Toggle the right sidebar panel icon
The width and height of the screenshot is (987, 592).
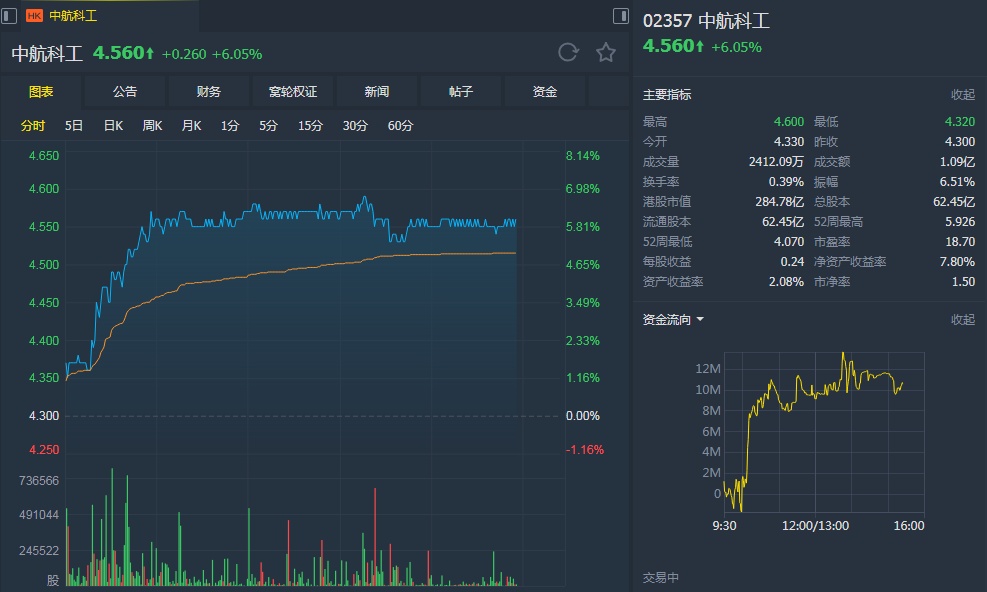tap(620, 16)
